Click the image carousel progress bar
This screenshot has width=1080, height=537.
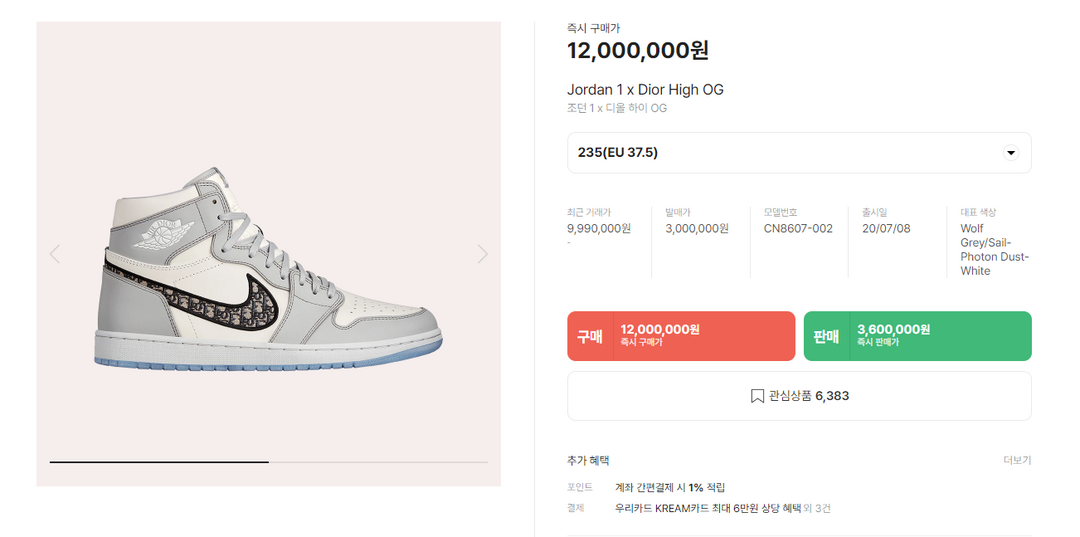(268, 462)
